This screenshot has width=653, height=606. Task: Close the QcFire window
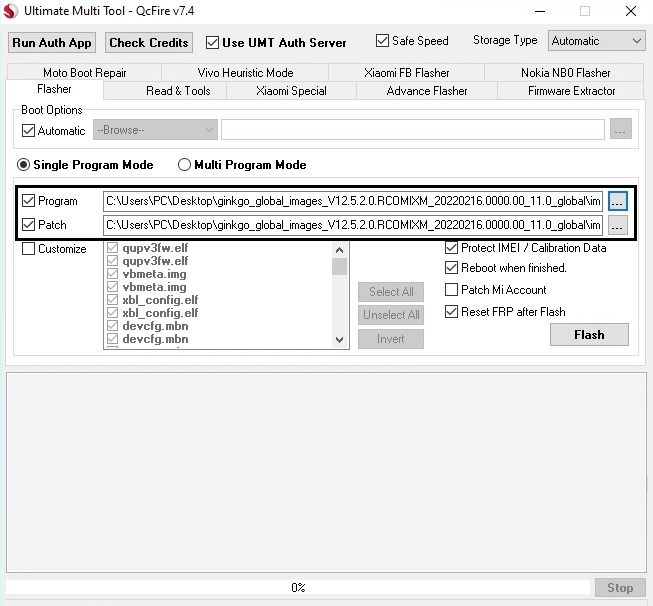coord(631,11)
